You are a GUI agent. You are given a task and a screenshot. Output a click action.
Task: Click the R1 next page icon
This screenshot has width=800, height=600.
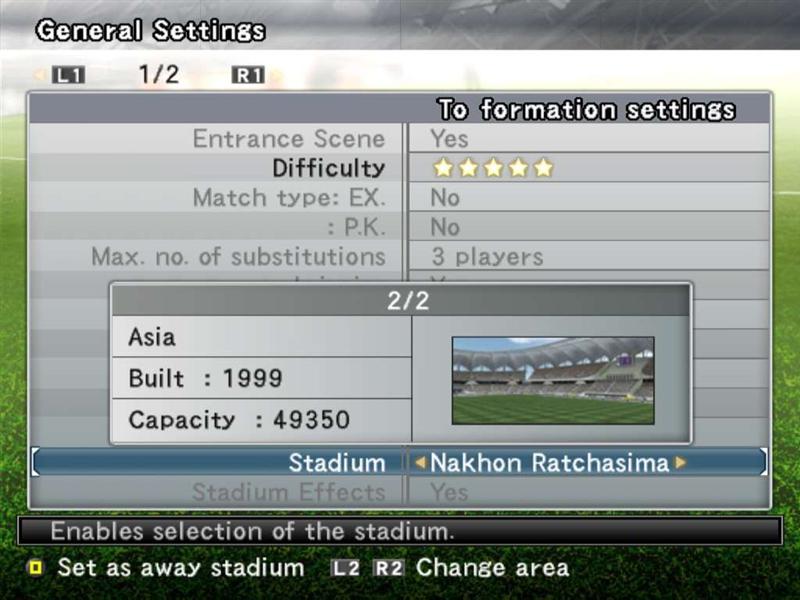tap(248, 76)
